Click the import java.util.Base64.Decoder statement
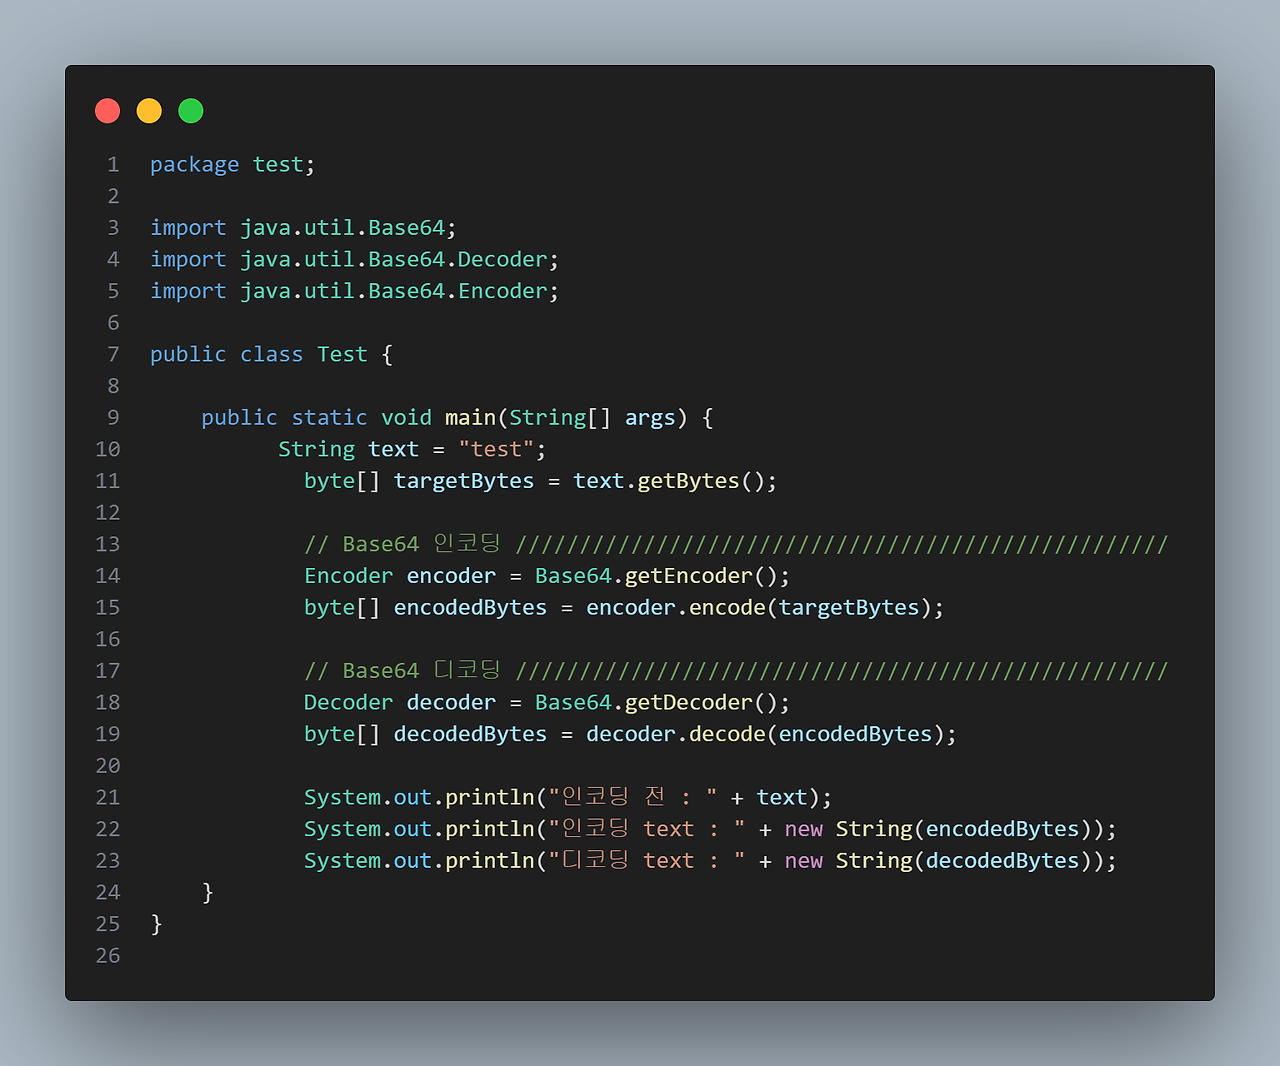1280x1066 pixels. (353, 259)
